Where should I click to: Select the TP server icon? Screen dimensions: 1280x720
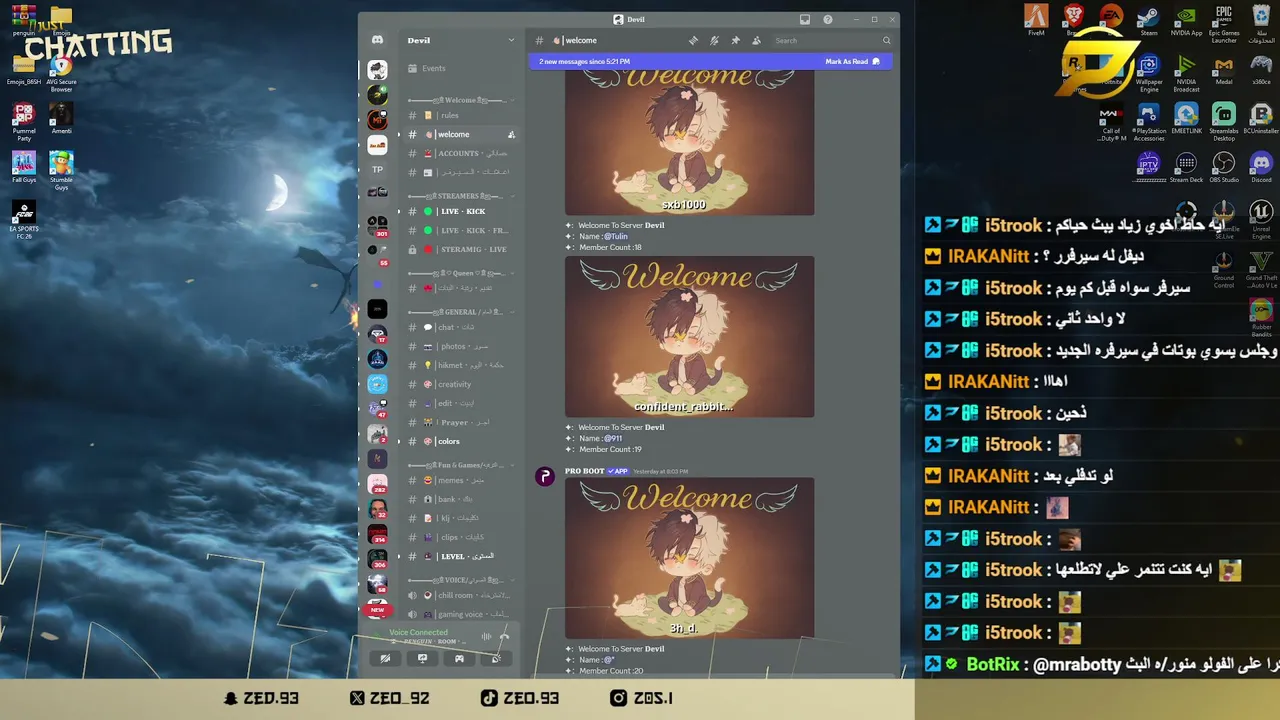click(377, 169)
